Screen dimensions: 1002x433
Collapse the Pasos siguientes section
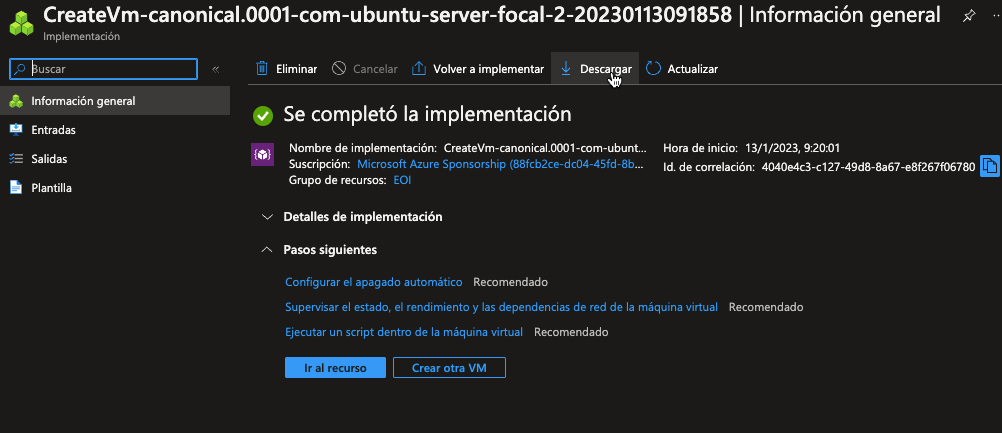[267, 250]
